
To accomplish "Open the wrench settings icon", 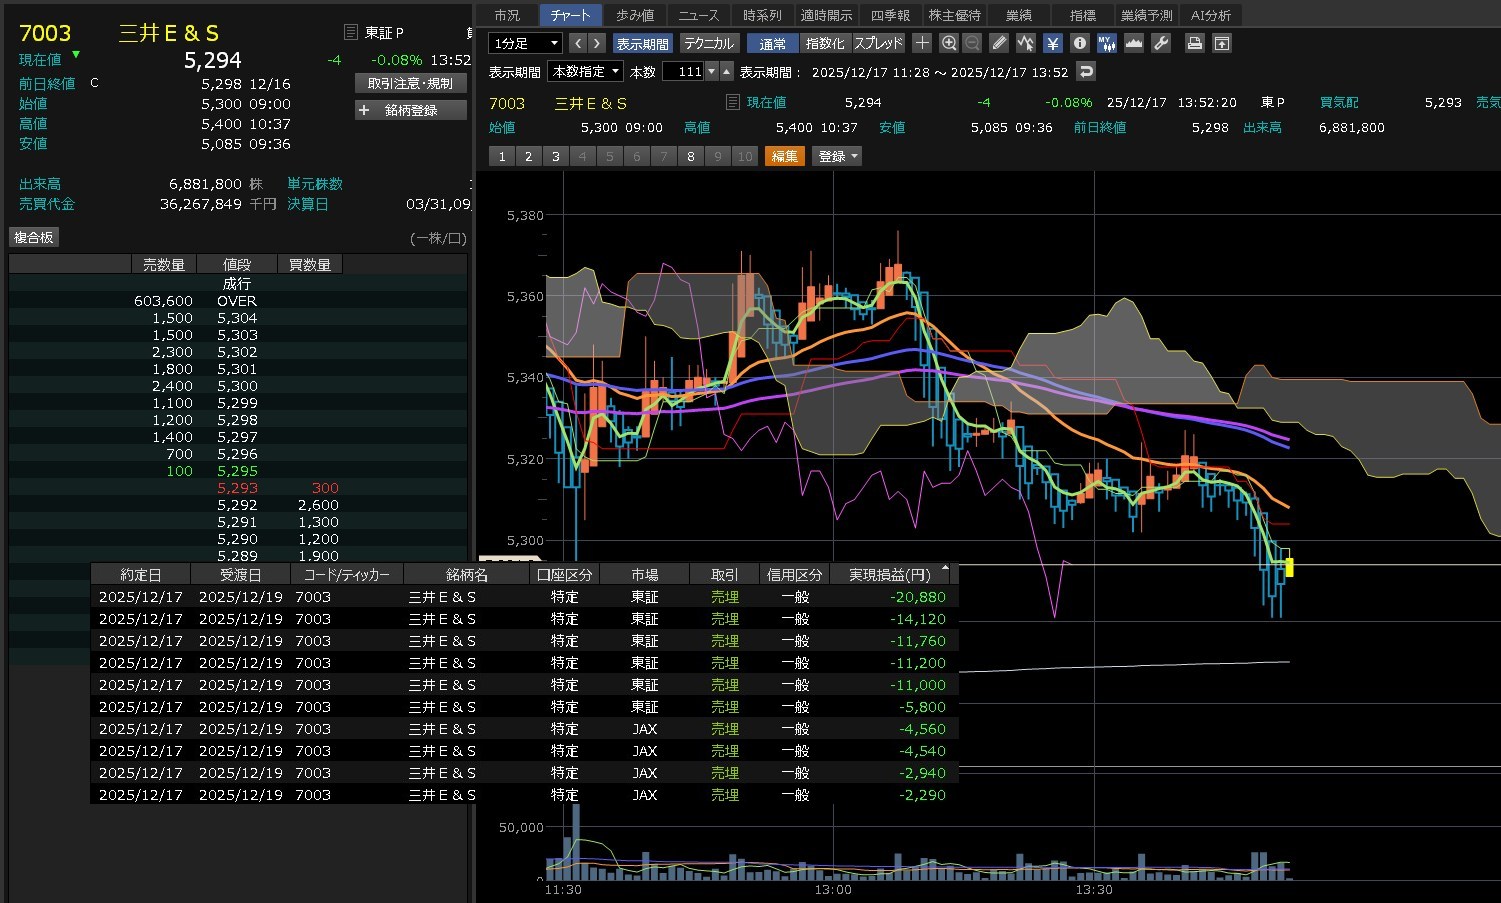I will tap(1161, 43).
